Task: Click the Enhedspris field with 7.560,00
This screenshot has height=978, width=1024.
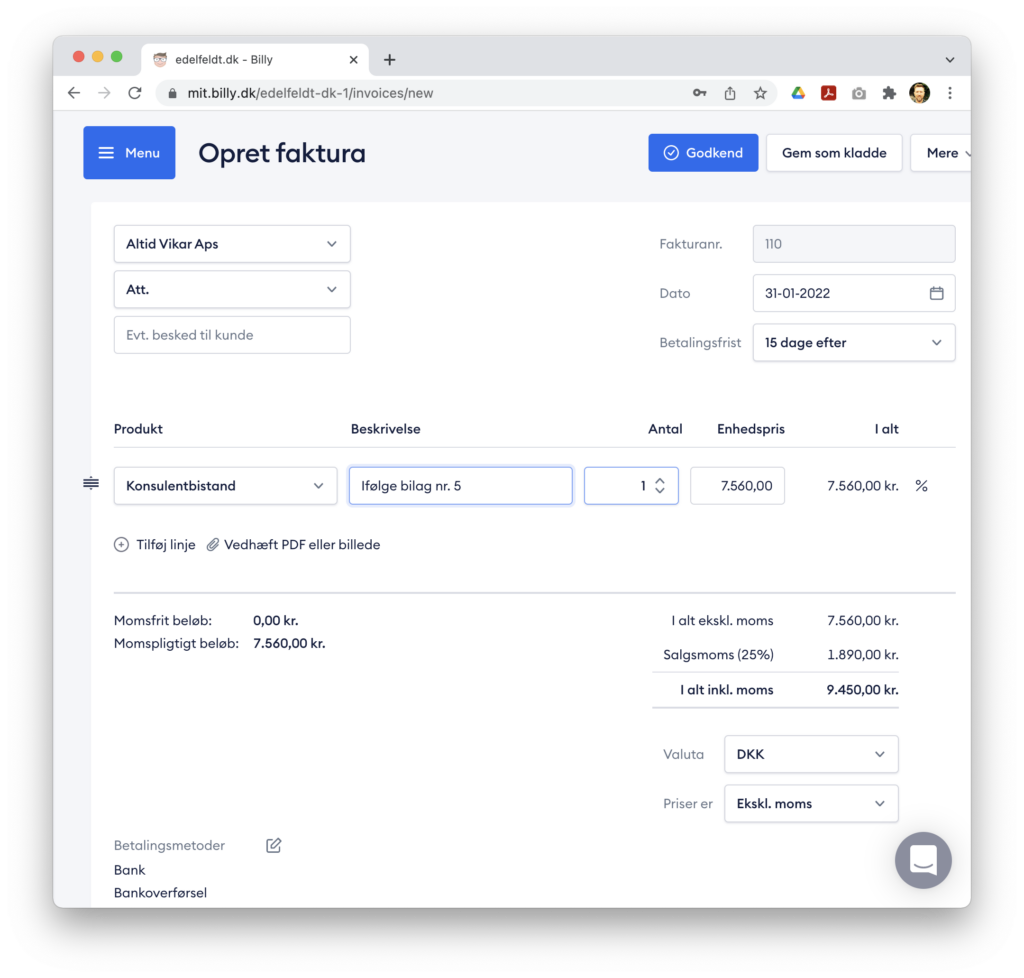Action: [737, 486]
